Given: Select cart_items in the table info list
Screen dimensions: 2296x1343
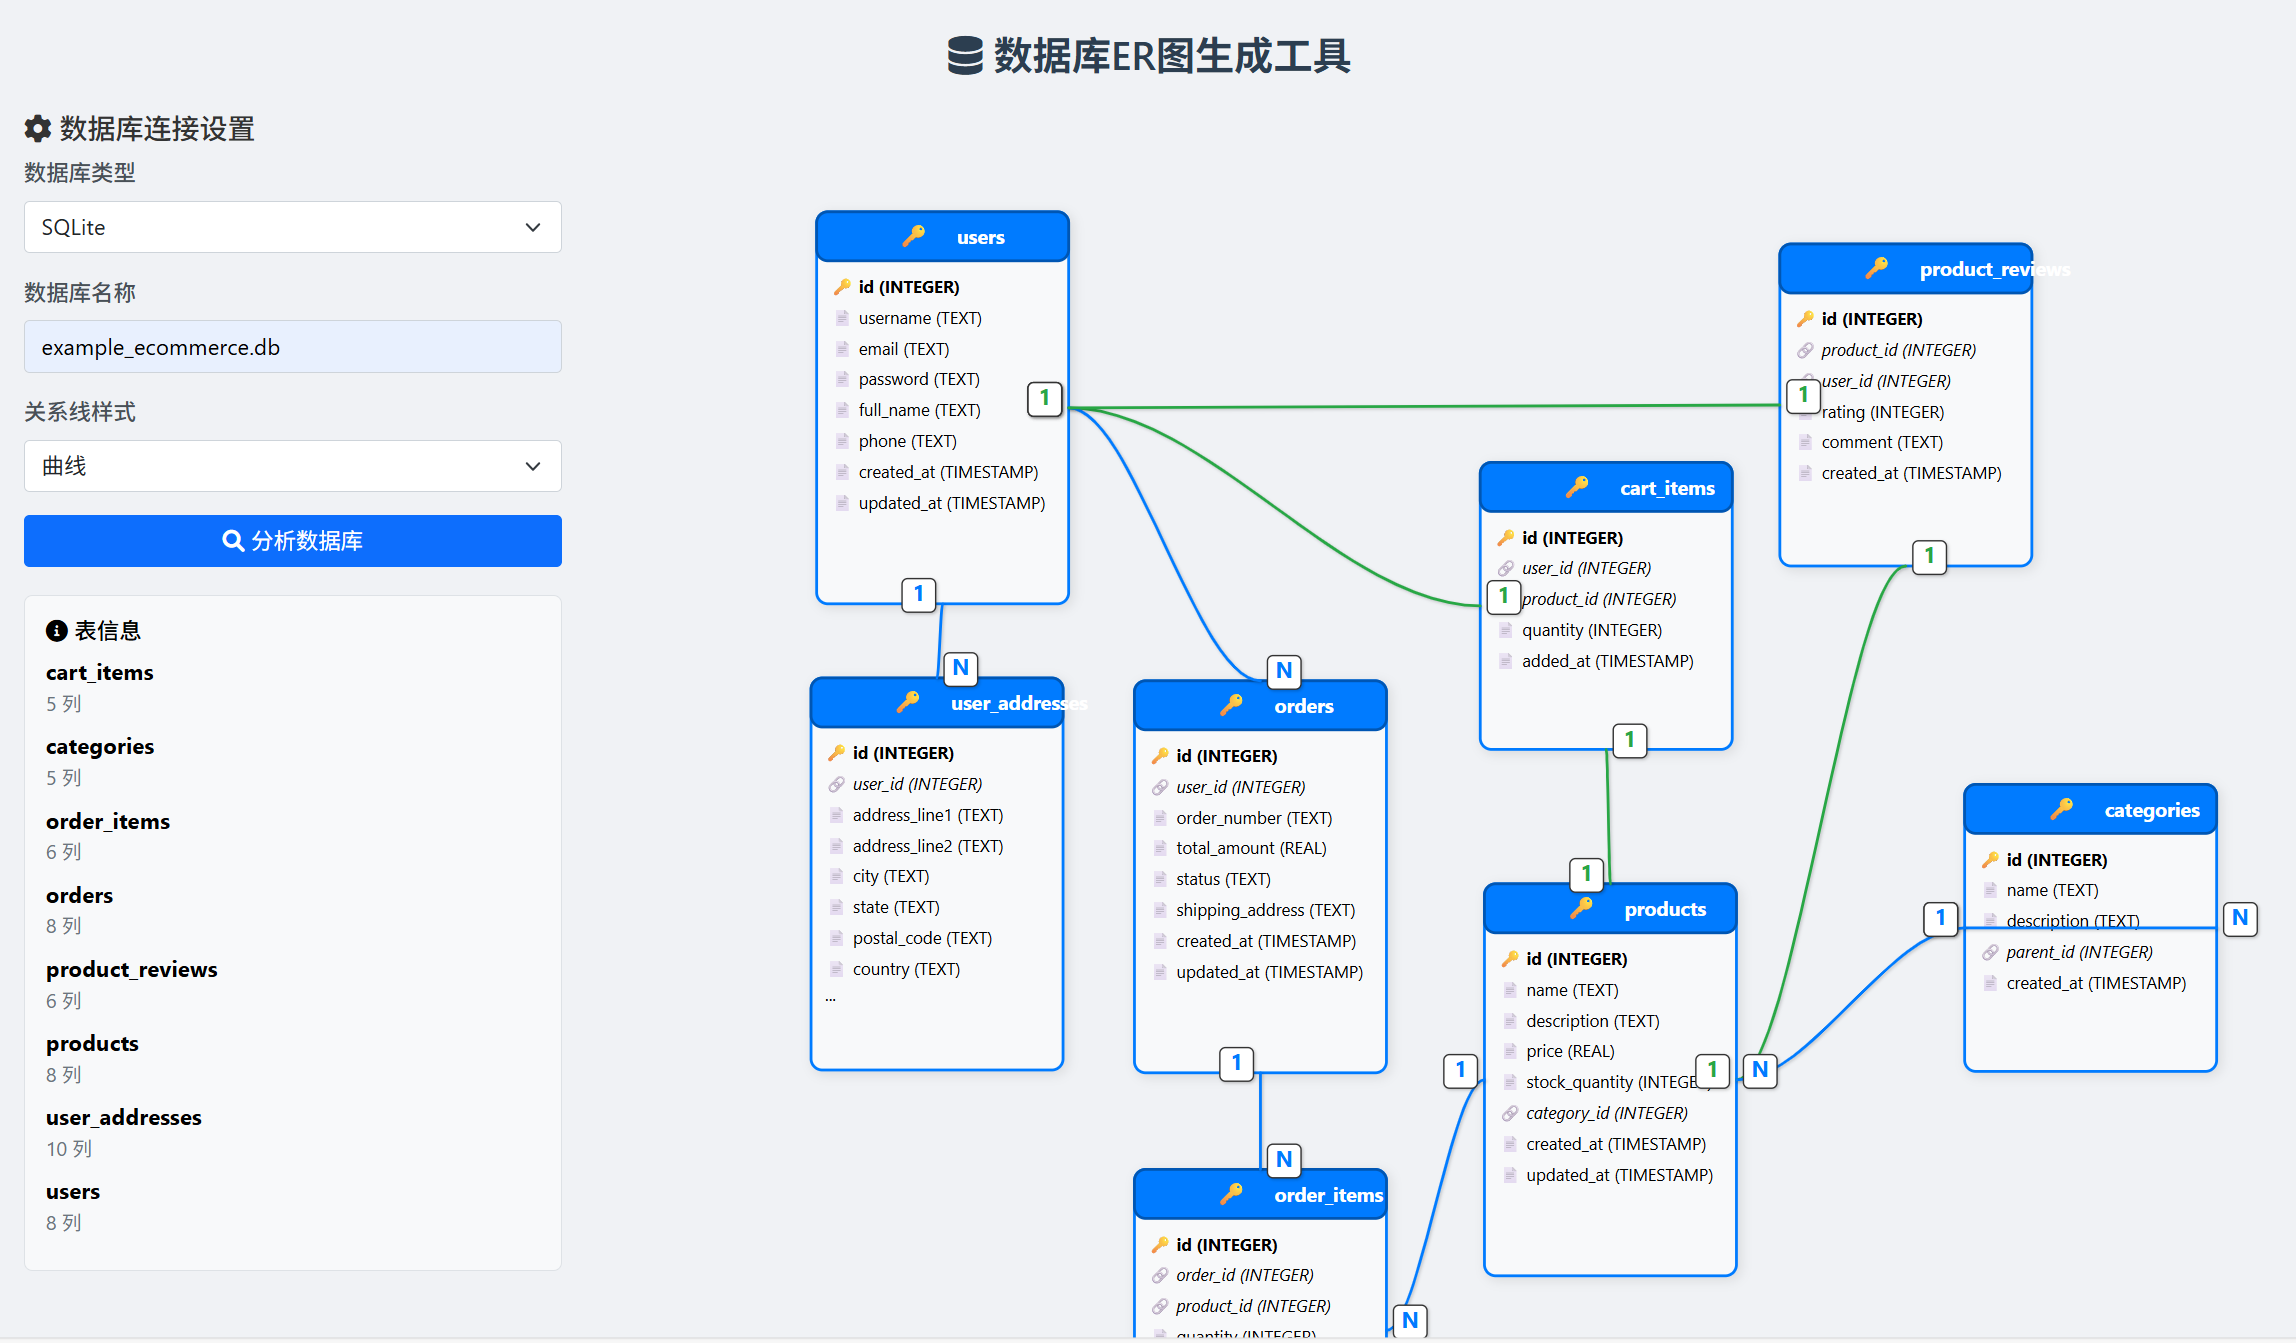Looking at the screenshot, I should (100, 673).
